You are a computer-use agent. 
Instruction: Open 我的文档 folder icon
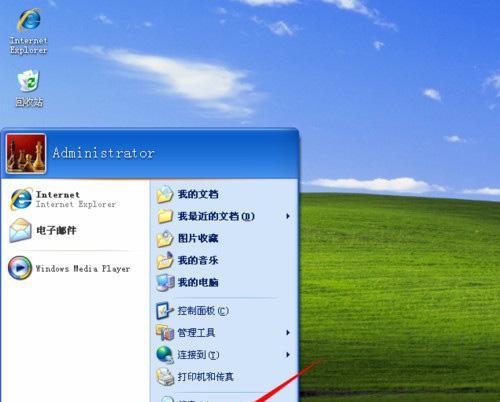165,194
